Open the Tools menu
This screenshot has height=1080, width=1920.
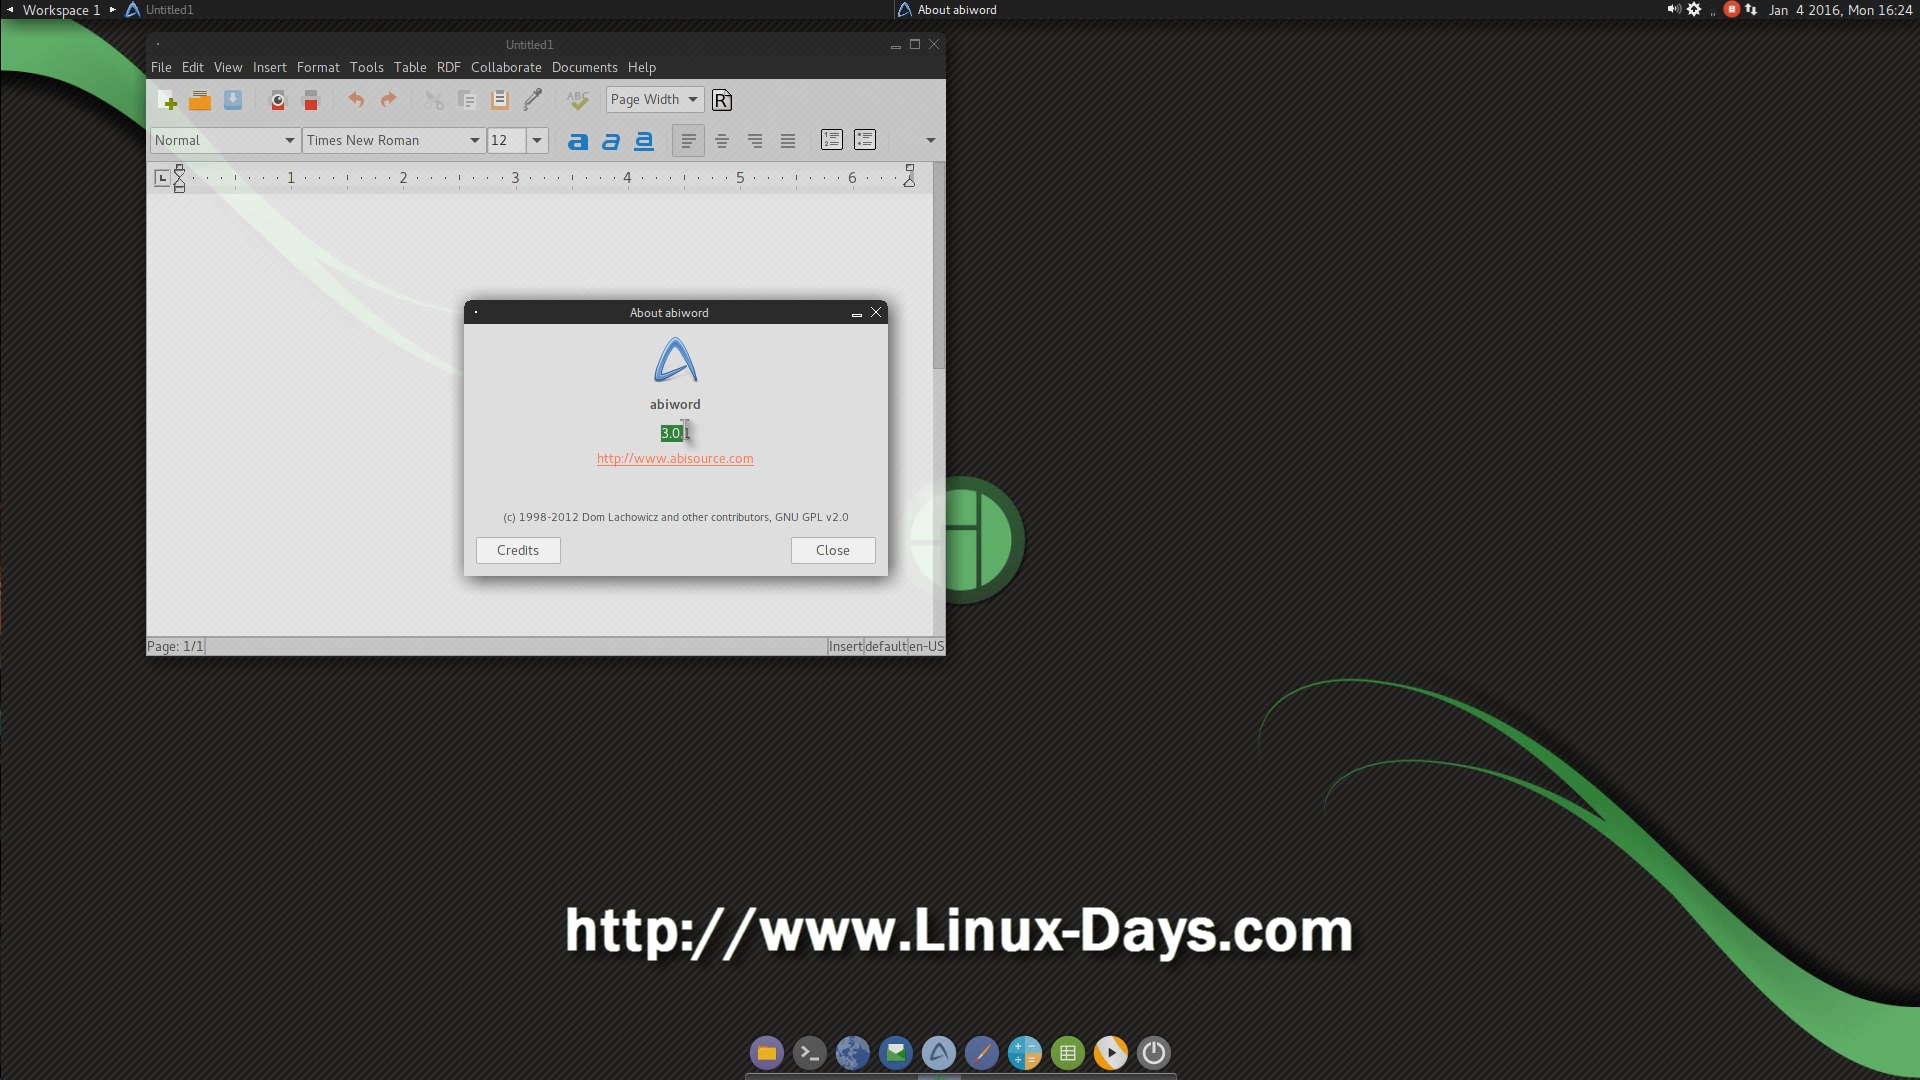click(x=367, y=67)
